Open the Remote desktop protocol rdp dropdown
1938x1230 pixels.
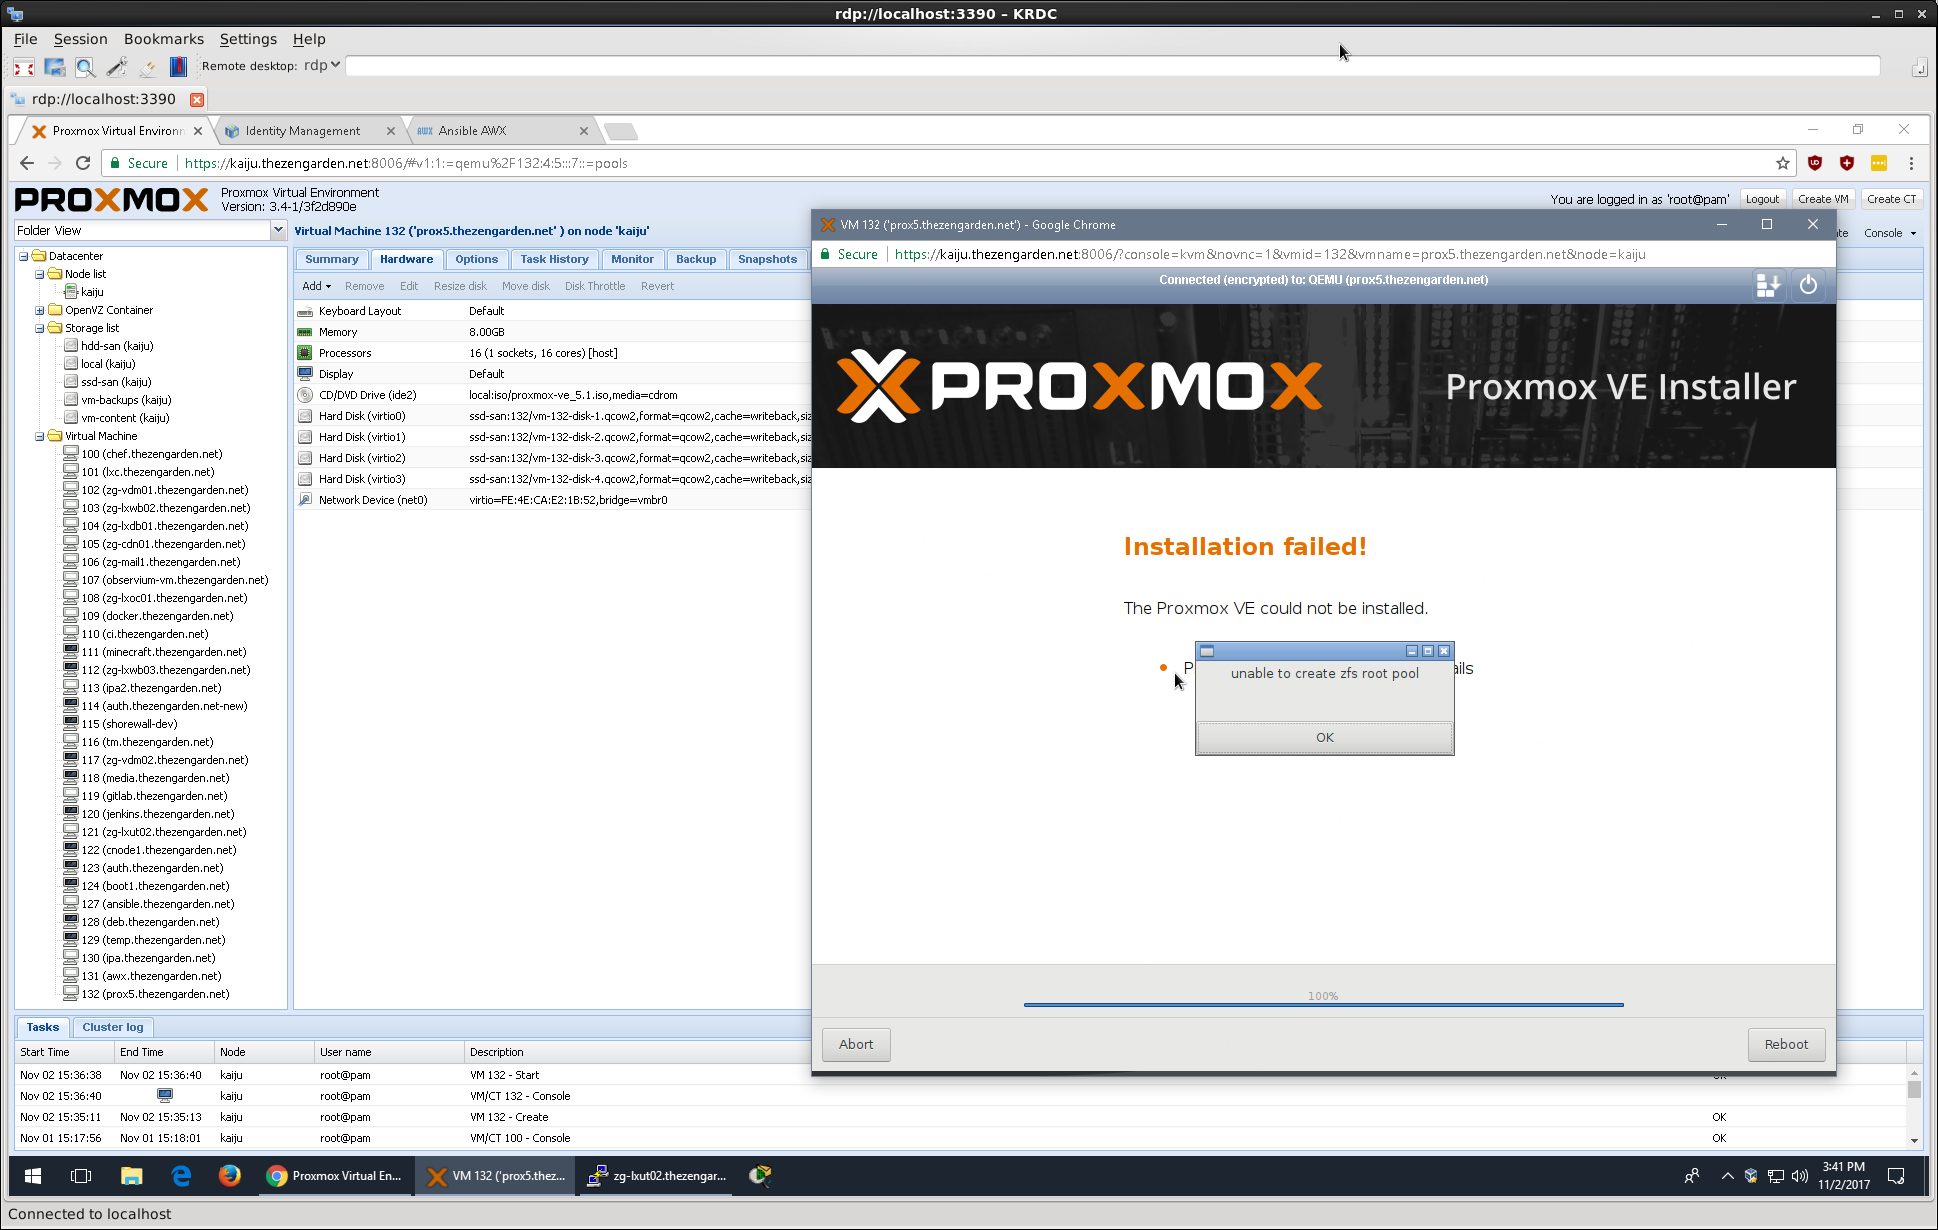point(322,65)
